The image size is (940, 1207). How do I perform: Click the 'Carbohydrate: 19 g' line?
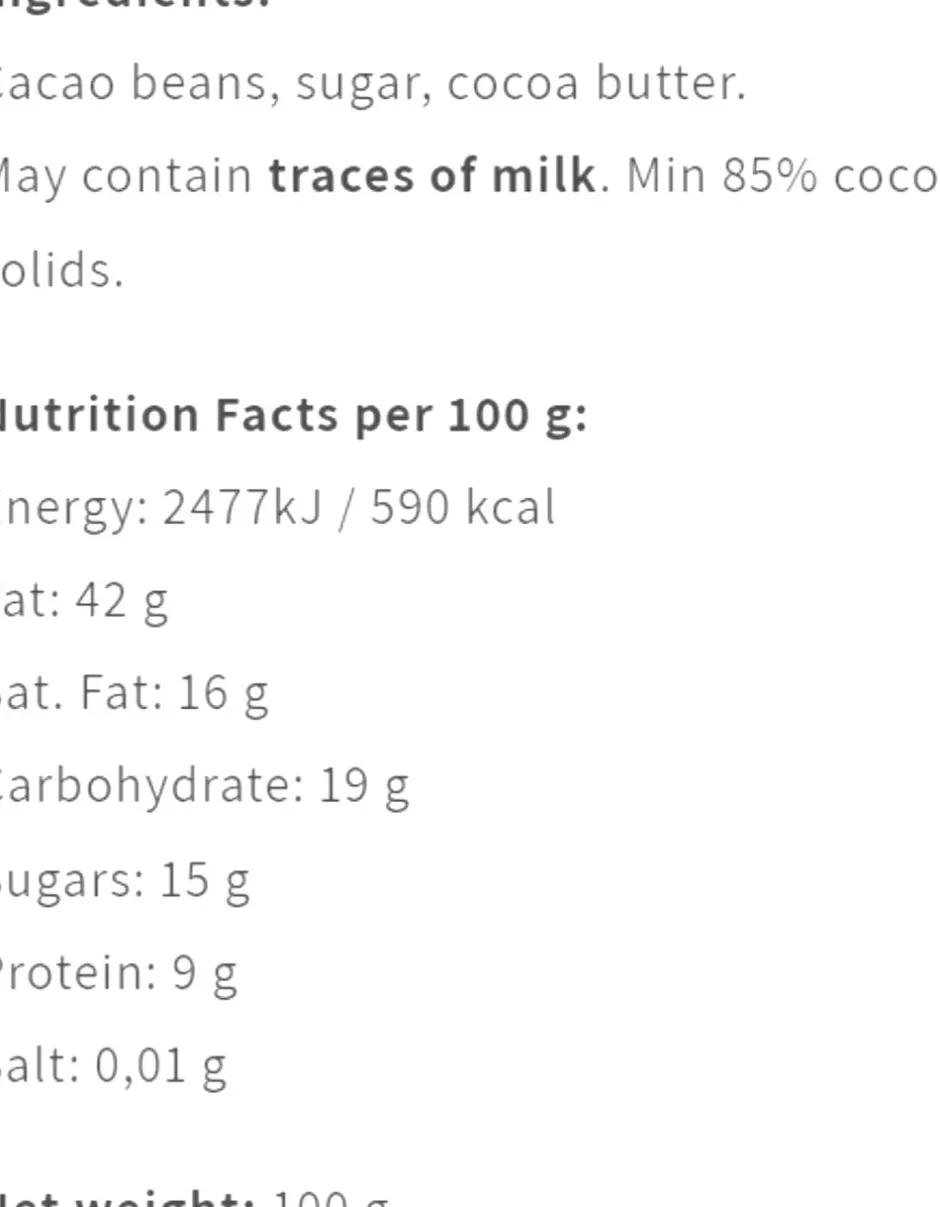click(x=204, y=786)
